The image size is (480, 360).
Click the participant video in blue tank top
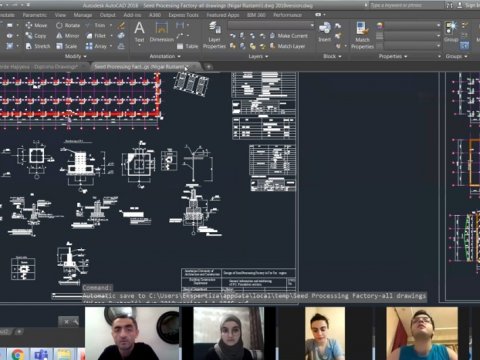(x=422, y=333)
